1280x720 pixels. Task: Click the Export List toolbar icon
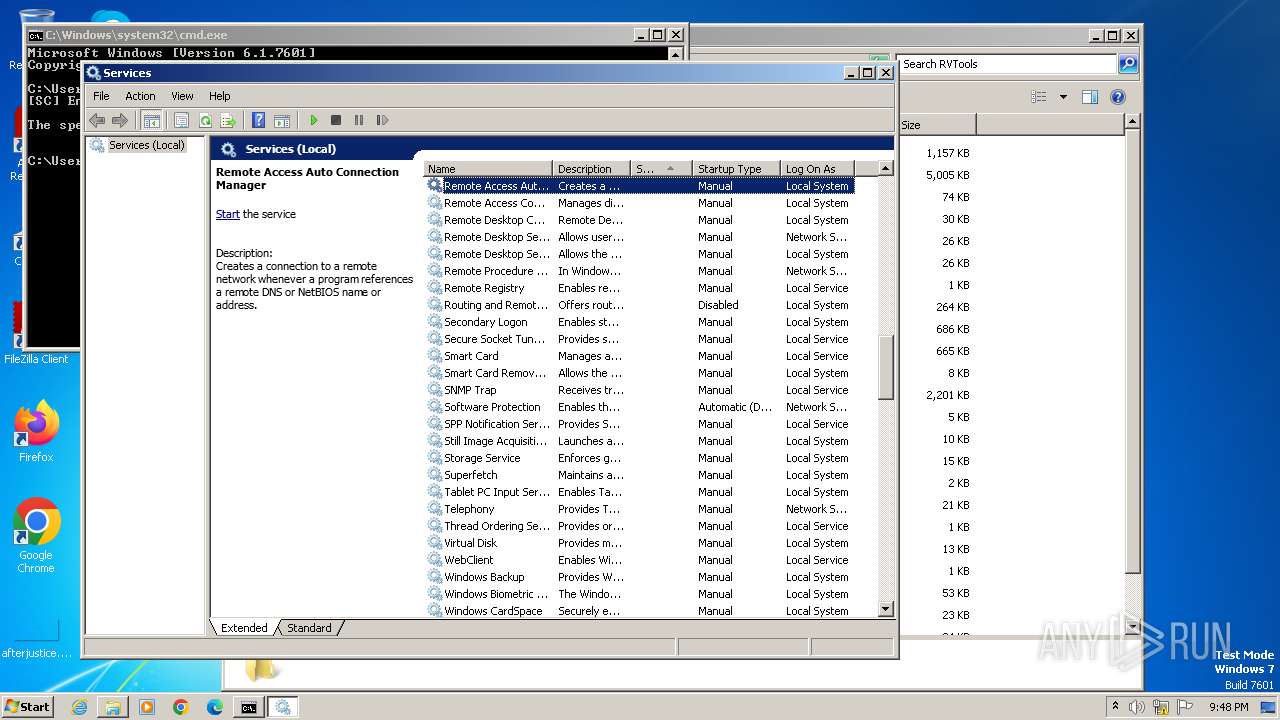pos(228,120)
